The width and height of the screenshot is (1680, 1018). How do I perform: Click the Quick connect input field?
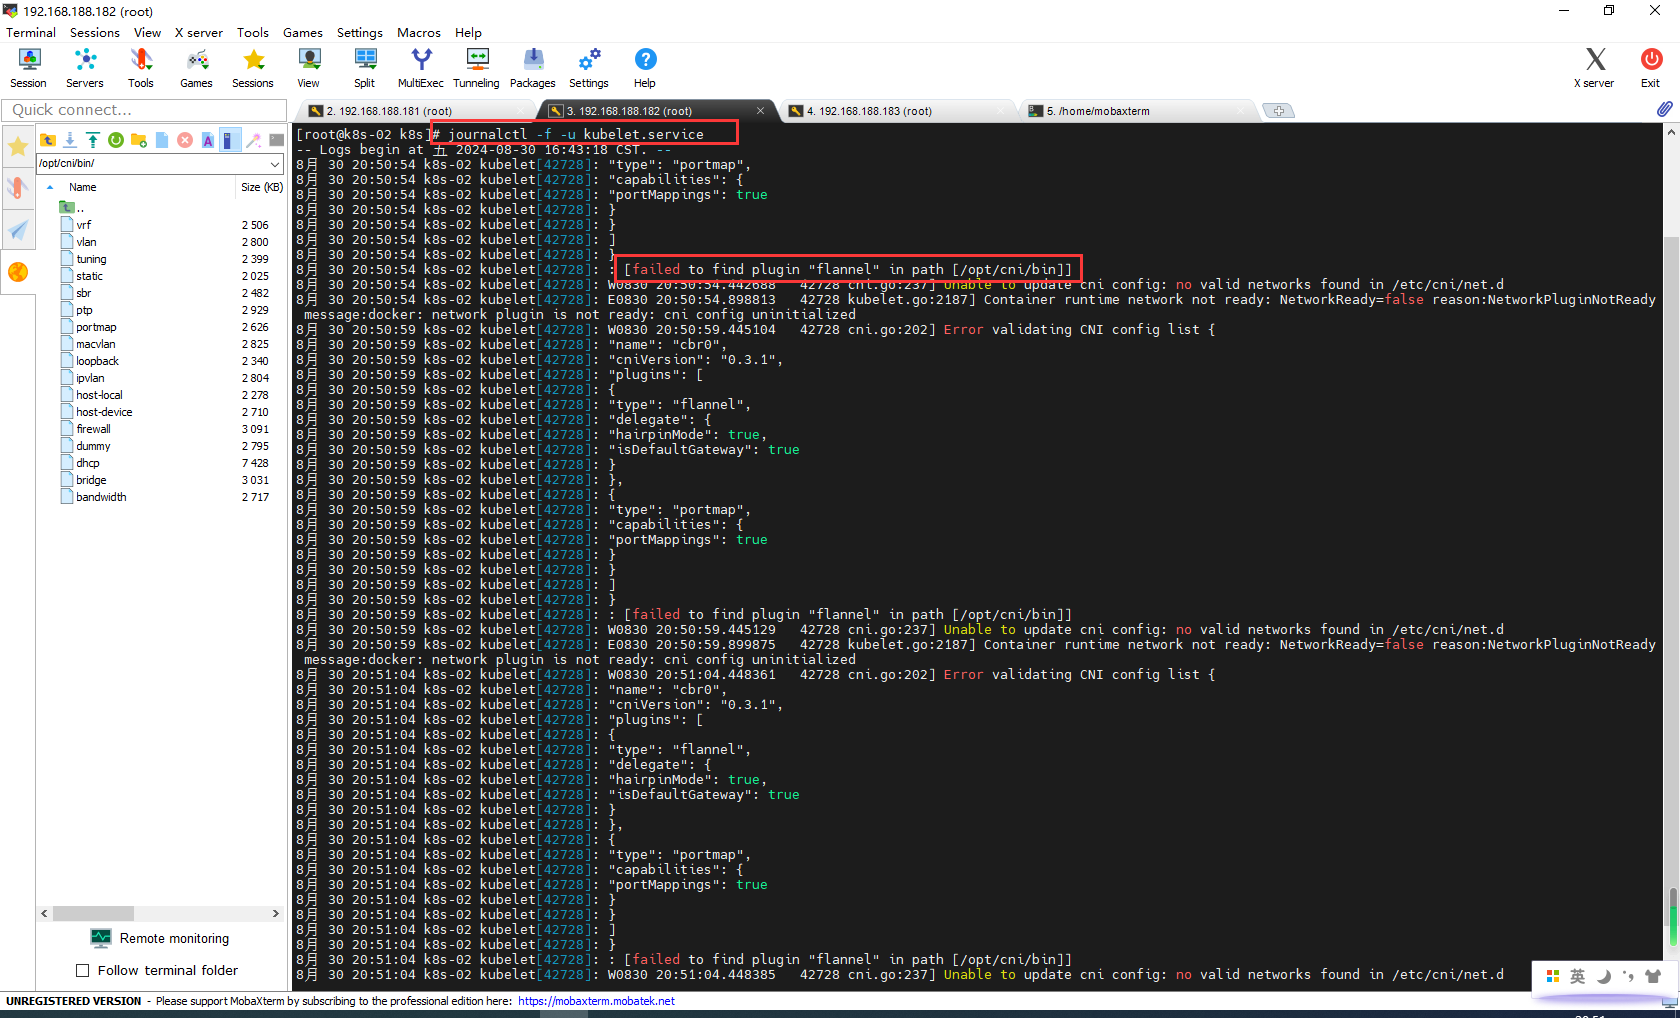pyautogui.click(x=144, y=110)
